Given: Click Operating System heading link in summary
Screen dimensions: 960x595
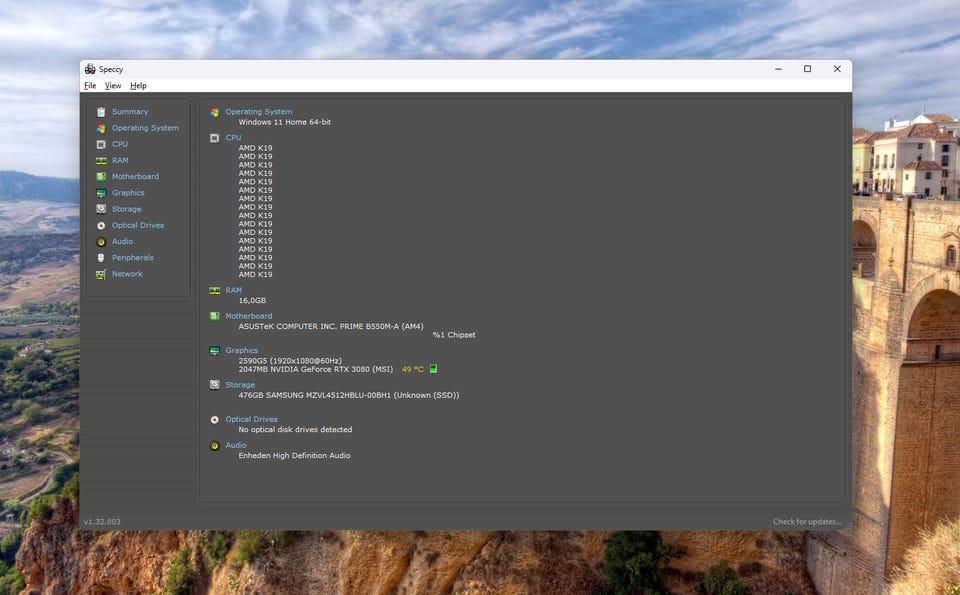Looking at the screenshot, I should point(258,111).
